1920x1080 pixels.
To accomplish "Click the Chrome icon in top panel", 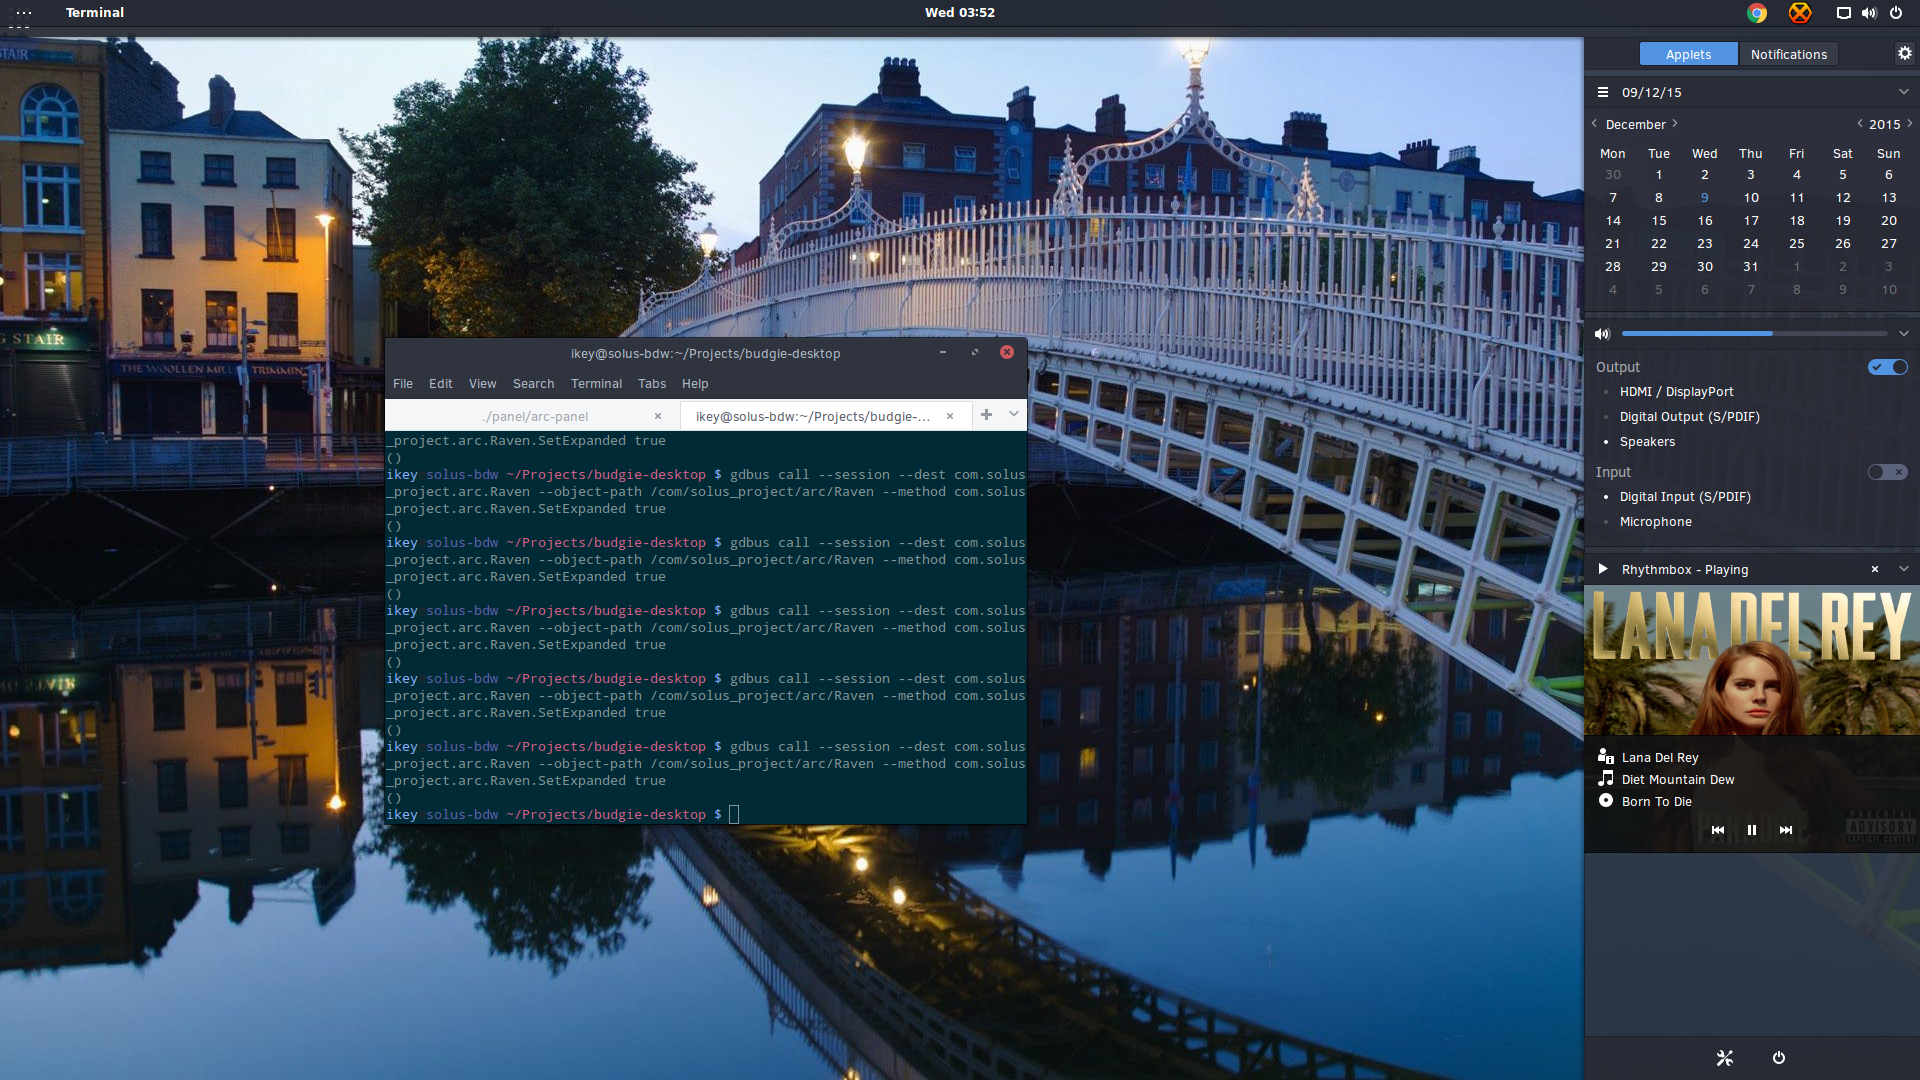I will point(1757,13).
